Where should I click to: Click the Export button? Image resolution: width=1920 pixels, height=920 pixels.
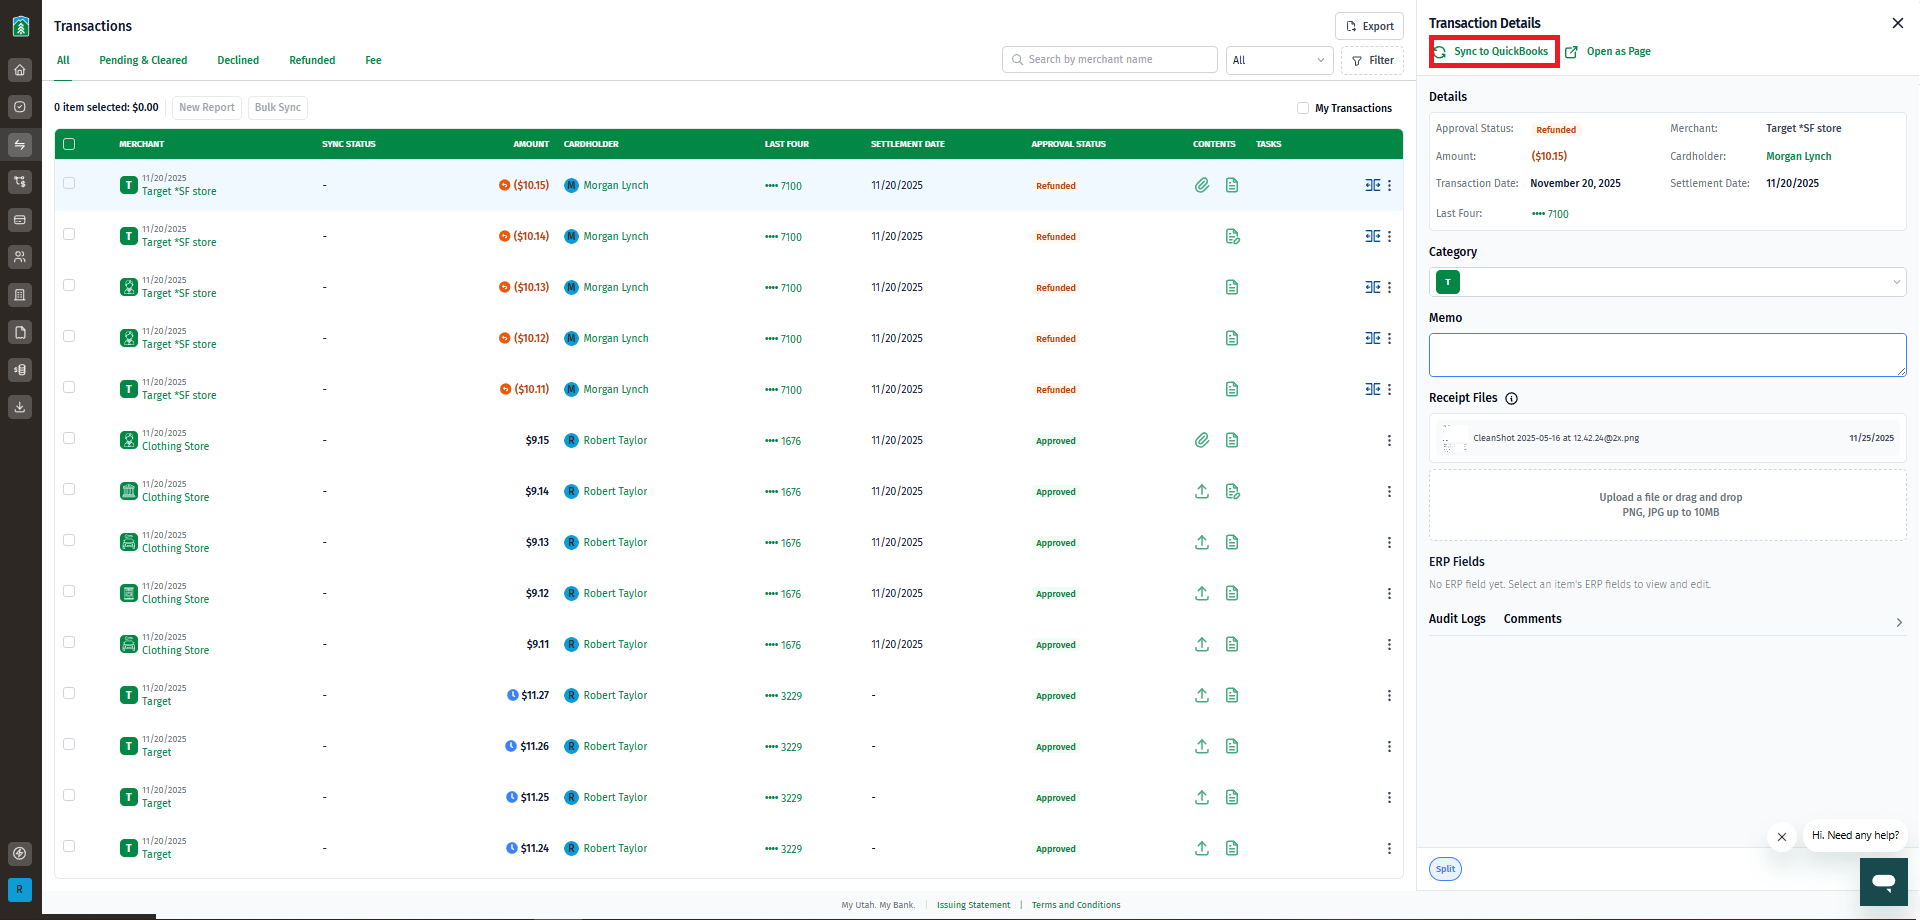click(1369, 26)
